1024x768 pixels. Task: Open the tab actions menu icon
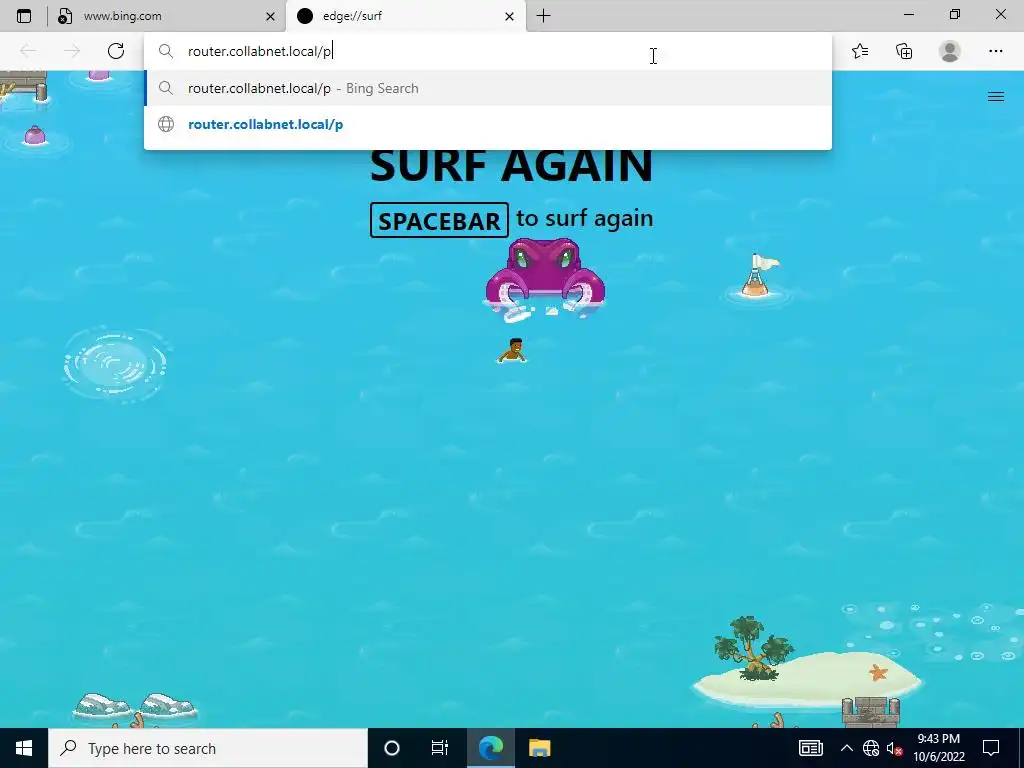pyautogui.click(x=24, y=16)
